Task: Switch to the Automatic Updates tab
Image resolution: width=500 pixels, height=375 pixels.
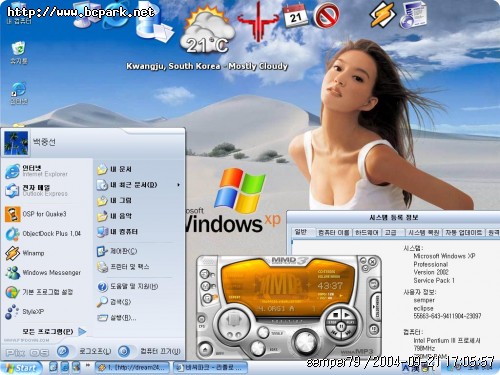Action: pyautogui.click(x=464, y=232)
